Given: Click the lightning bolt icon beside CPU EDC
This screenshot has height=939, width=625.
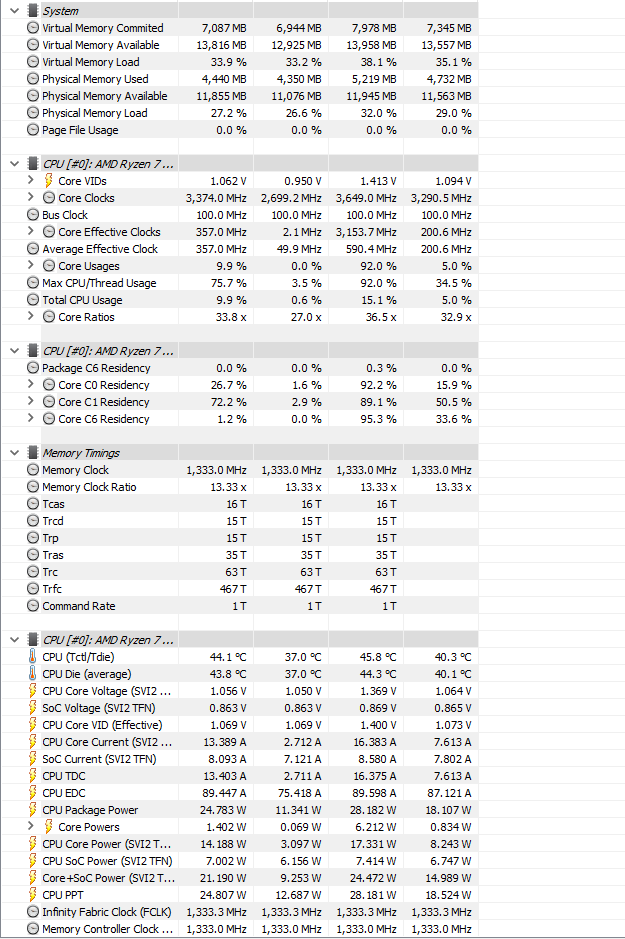Looking at the screenshot, I should 32,793.
